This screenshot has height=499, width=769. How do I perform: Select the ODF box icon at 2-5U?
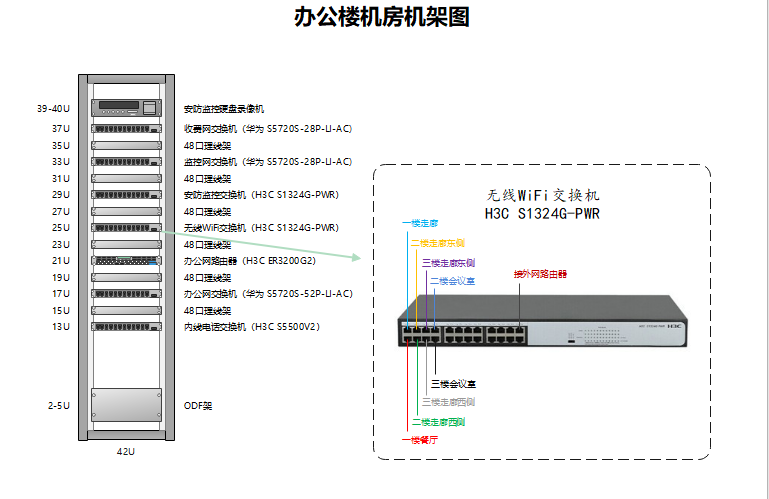(x=127, y=405)
